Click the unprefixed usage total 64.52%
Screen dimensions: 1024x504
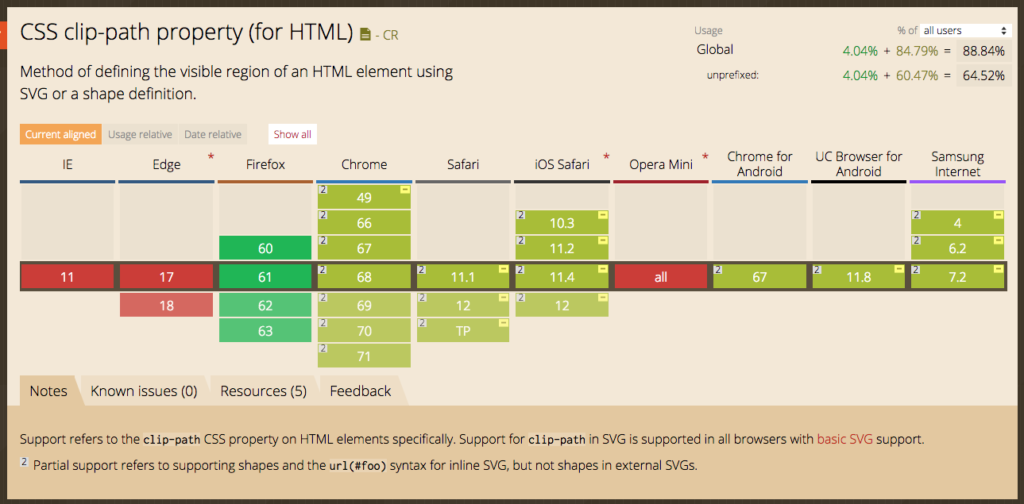pyautogui.click(x=983, y=76)
